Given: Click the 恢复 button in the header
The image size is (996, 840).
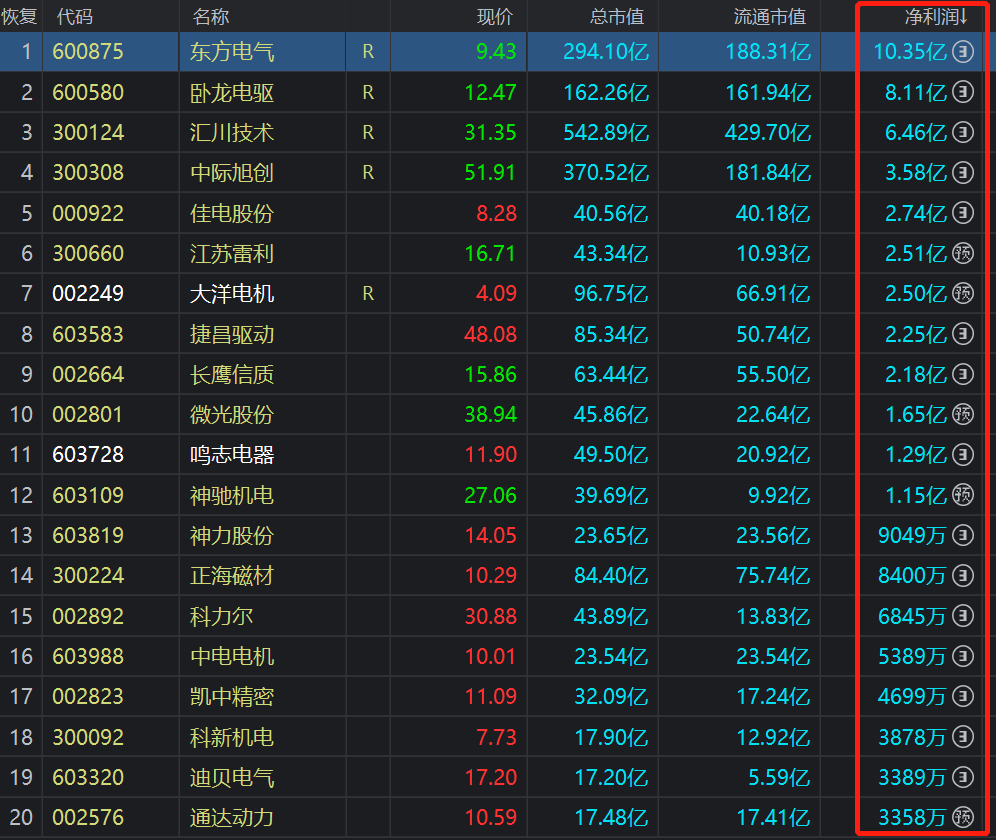Looking at the screenshot, I should [19, 17].
